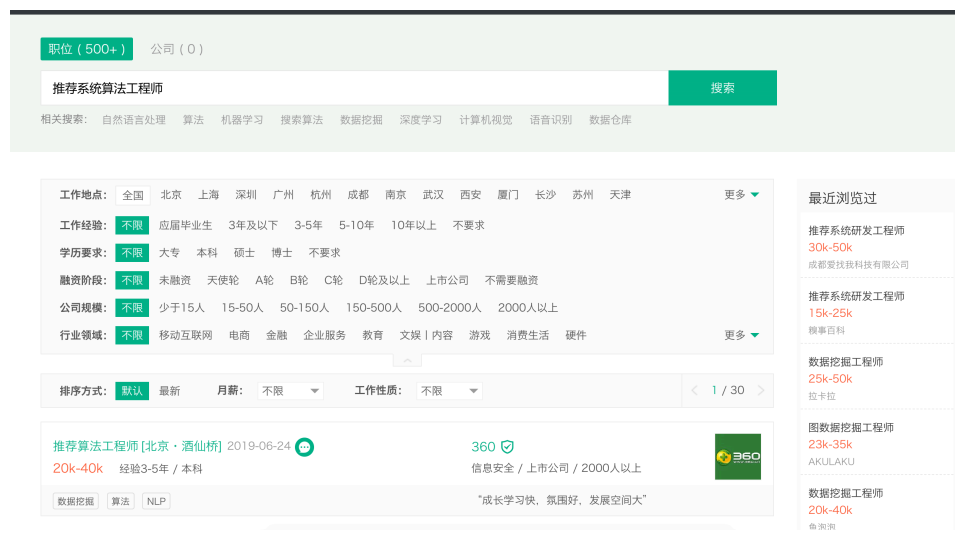Filter education to 本科
Viewport: 968px width, 536px height.
pyautogui.click(x=207, y=253)
